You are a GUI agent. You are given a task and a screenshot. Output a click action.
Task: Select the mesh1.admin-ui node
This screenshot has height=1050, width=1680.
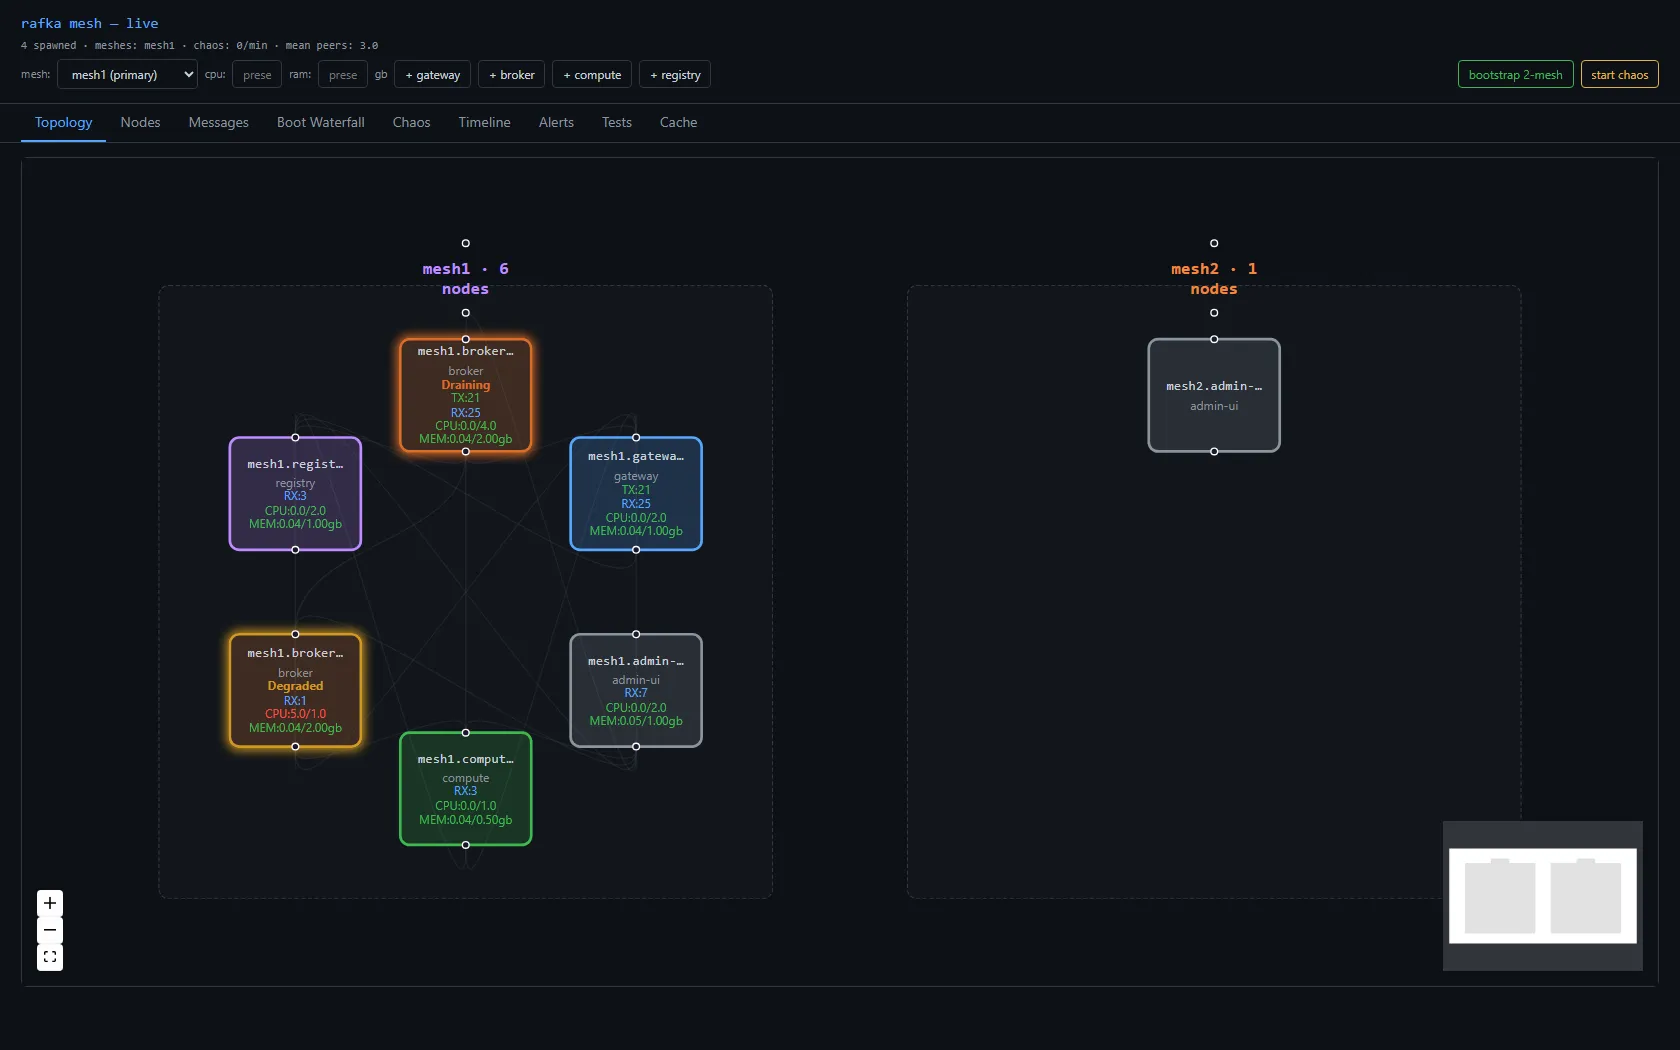[x=636, y=690]
